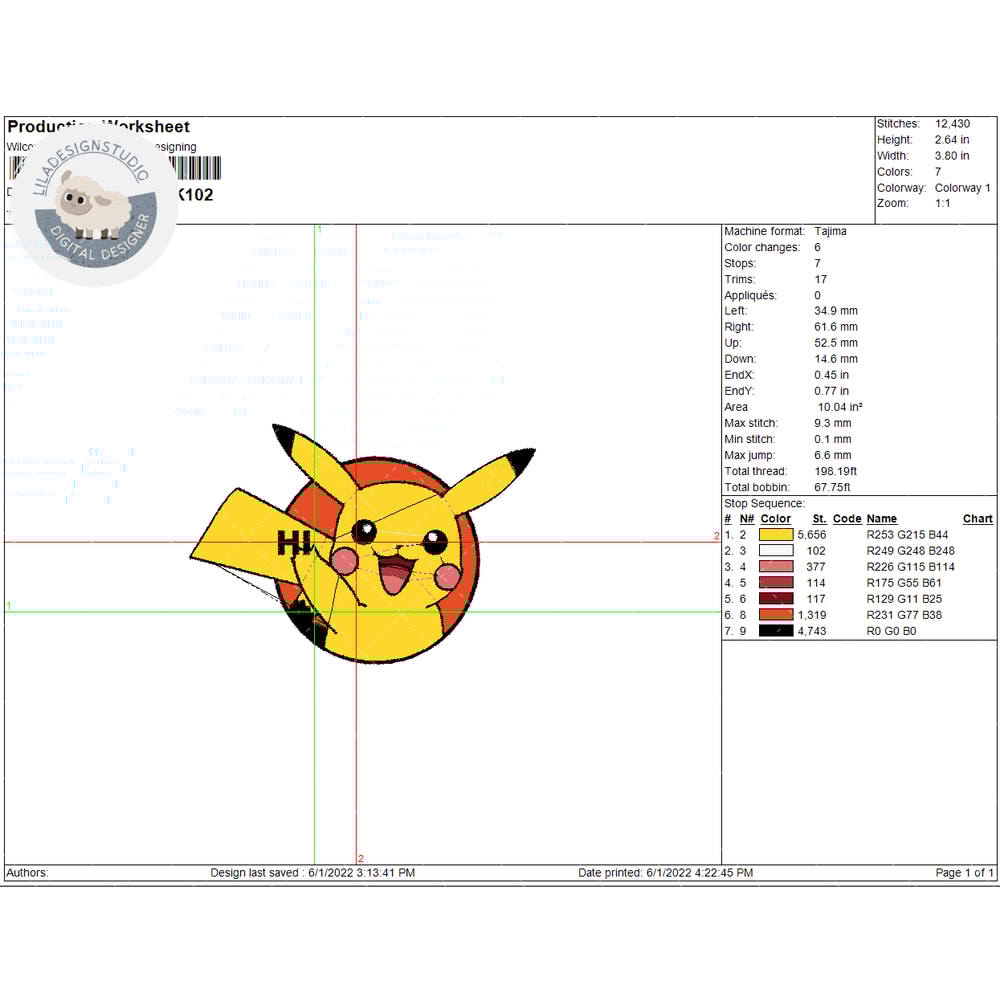1000x1000 pixels.
Task: Click the HI text on the design
Action: point(293,543)
